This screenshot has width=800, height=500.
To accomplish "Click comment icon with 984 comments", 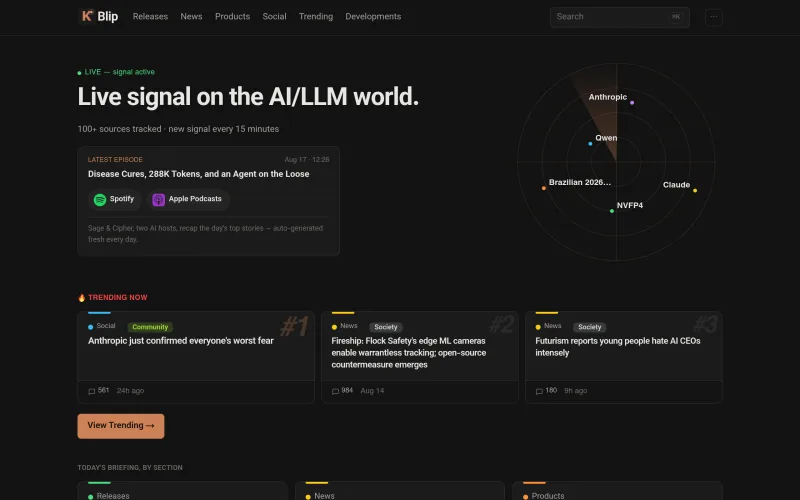I will [x=335, y=391].
